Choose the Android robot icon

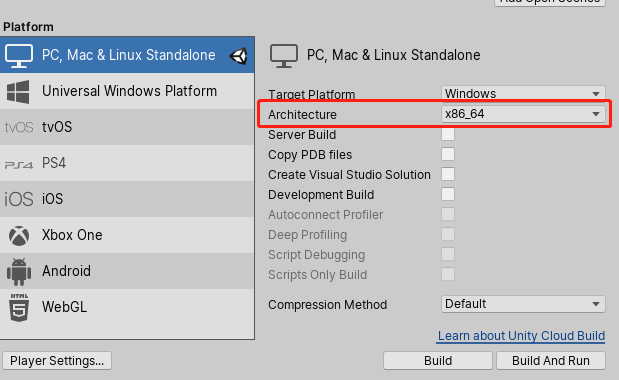(19, 271)
